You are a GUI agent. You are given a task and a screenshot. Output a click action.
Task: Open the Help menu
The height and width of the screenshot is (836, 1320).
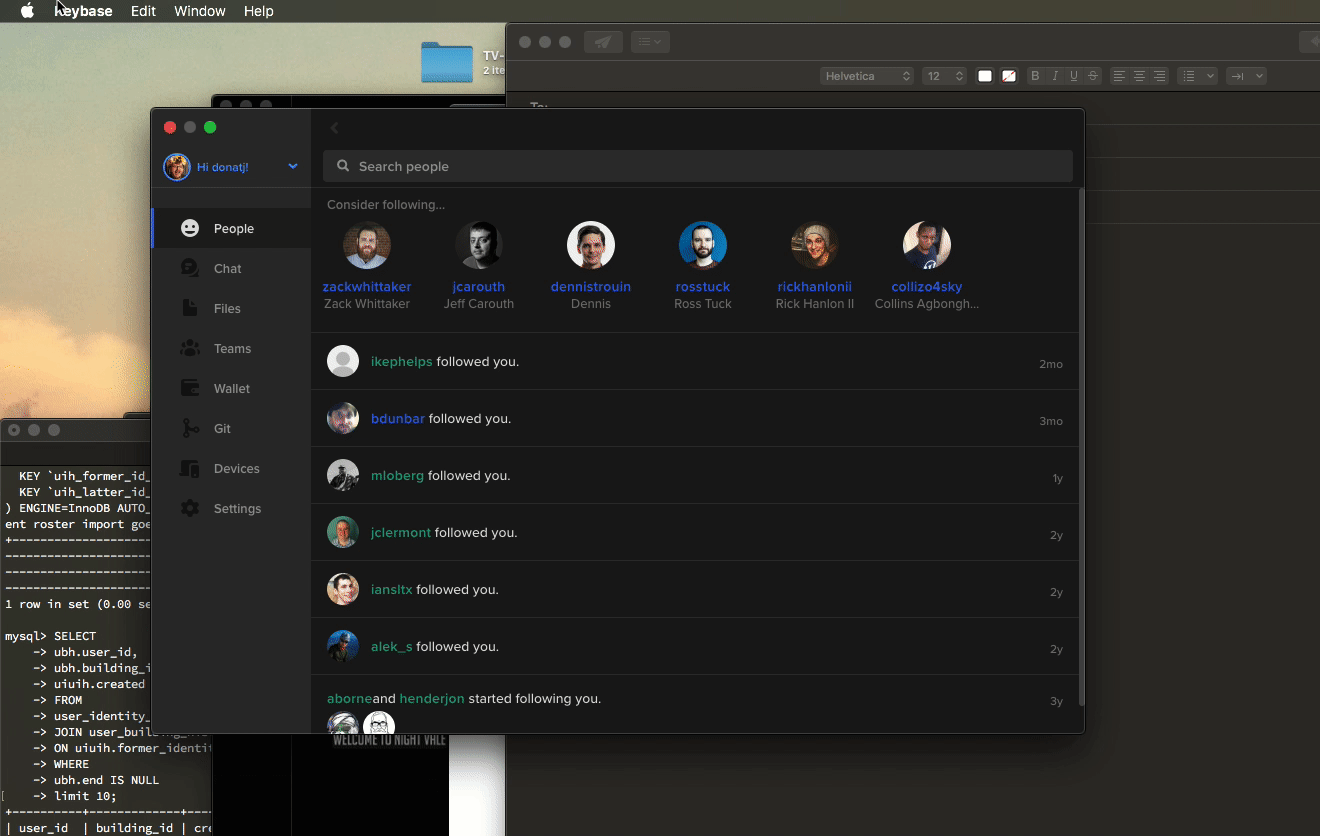point(258,11)
